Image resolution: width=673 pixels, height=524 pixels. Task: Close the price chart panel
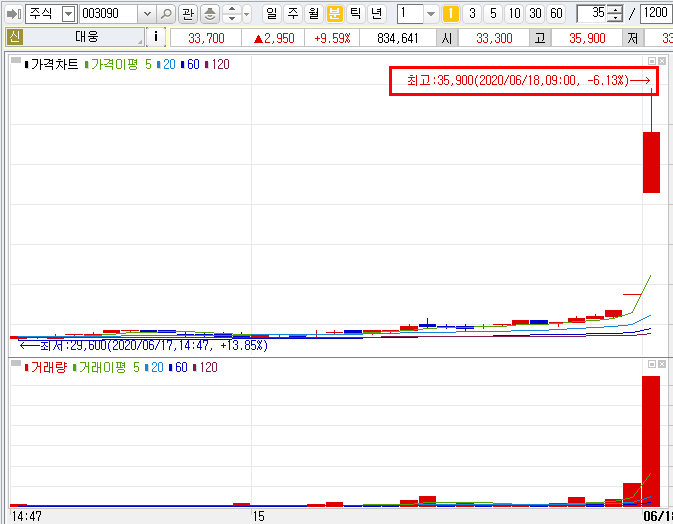click(662, 61)
